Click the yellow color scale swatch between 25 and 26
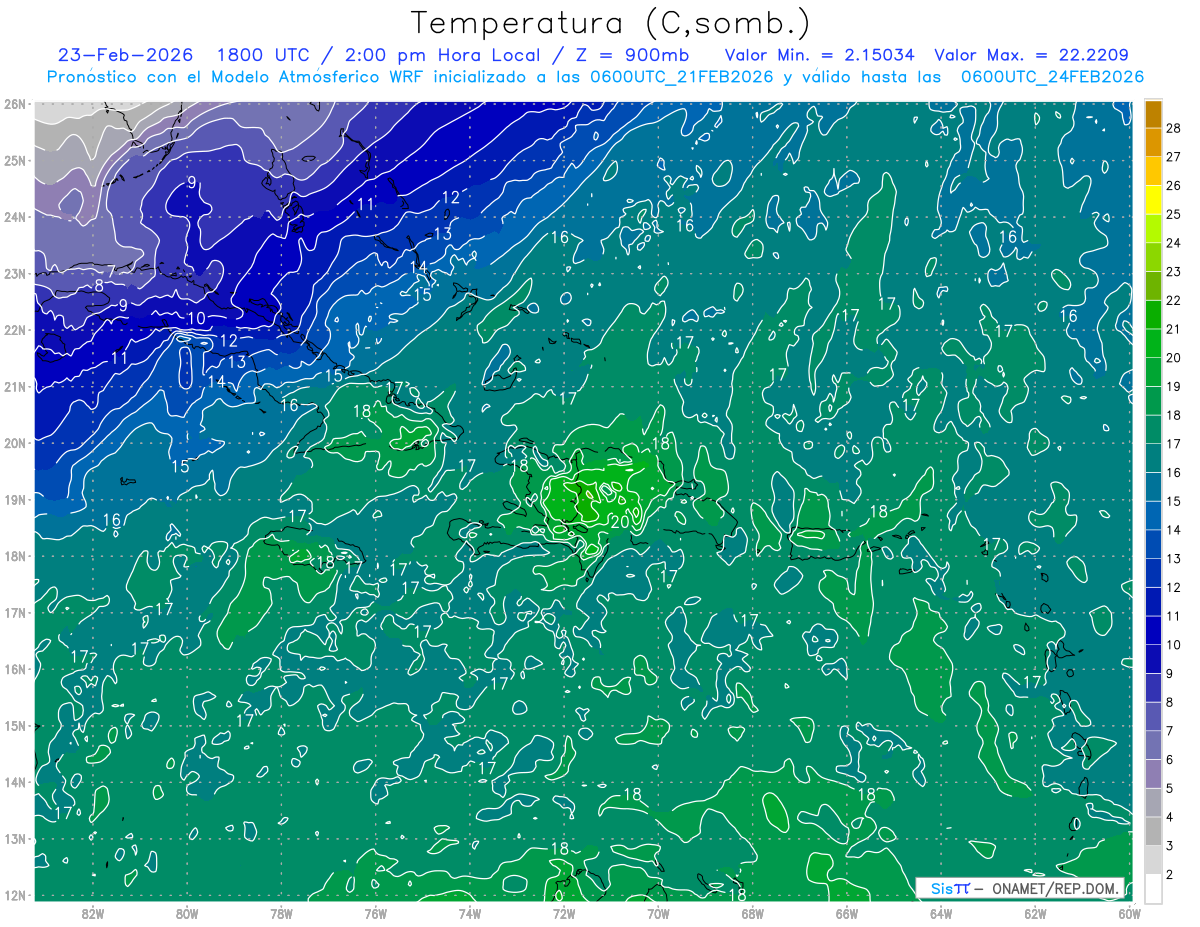The width and height of the screenshot is (1200, 927). (1153, 199)
